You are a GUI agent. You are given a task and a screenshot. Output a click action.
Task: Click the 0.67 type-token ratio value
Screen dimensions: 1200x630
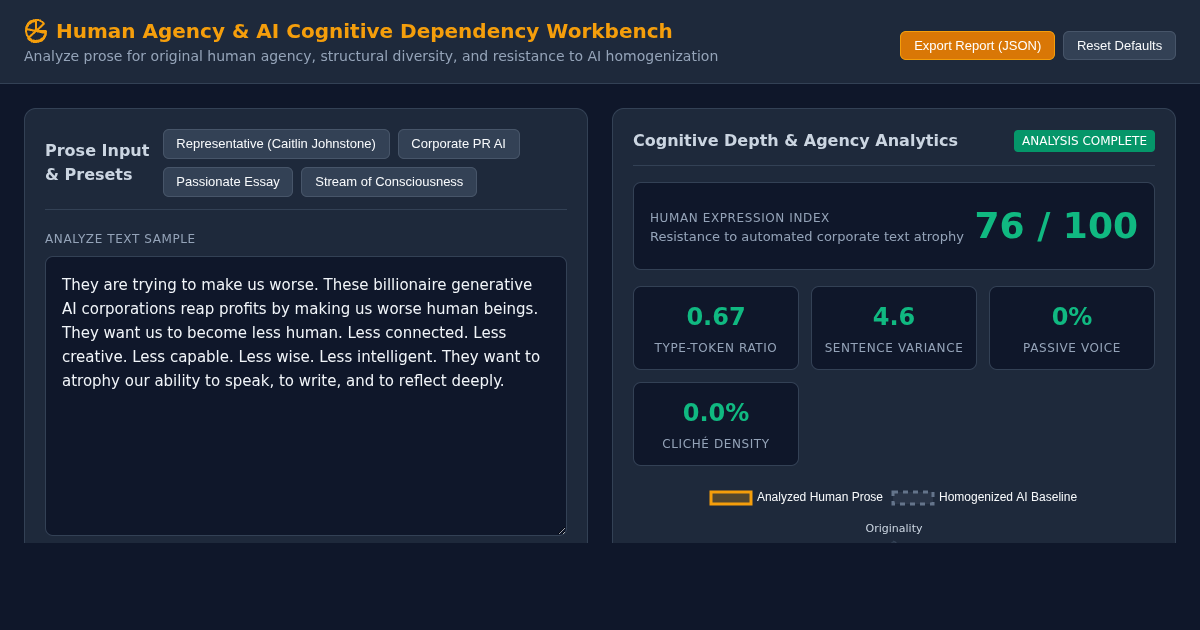coord(716,317)
